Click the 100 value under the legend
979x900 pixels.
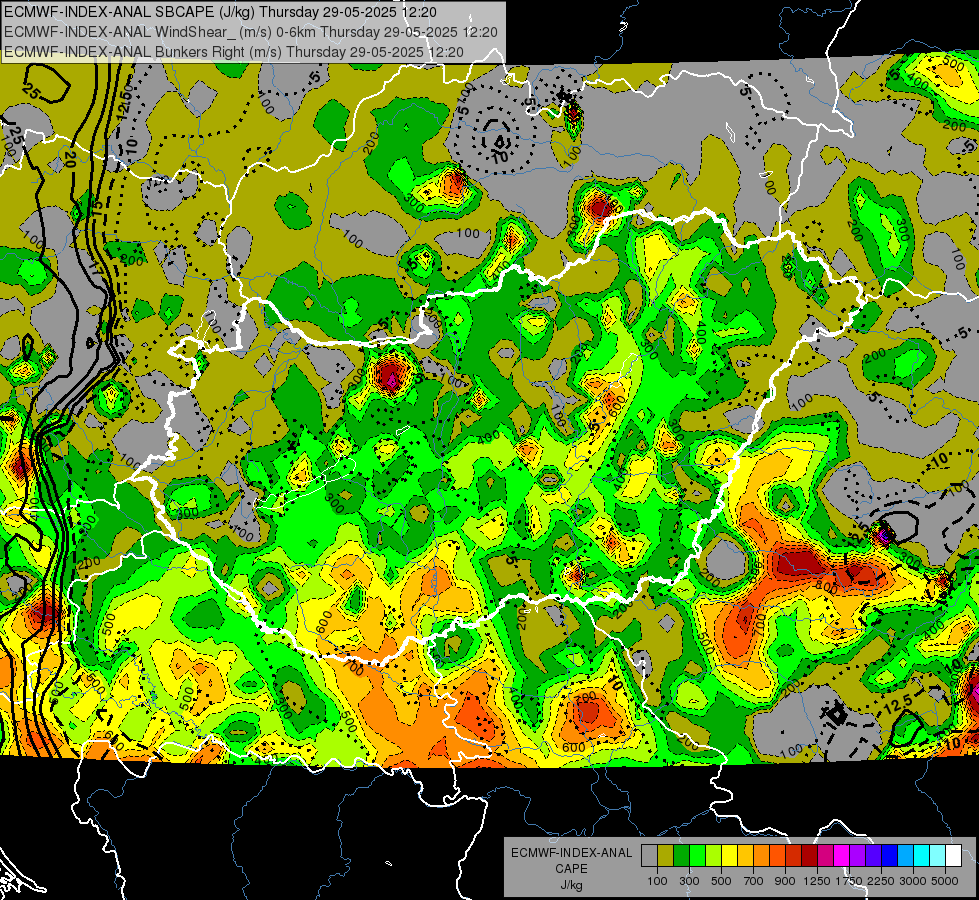[657, 881]
